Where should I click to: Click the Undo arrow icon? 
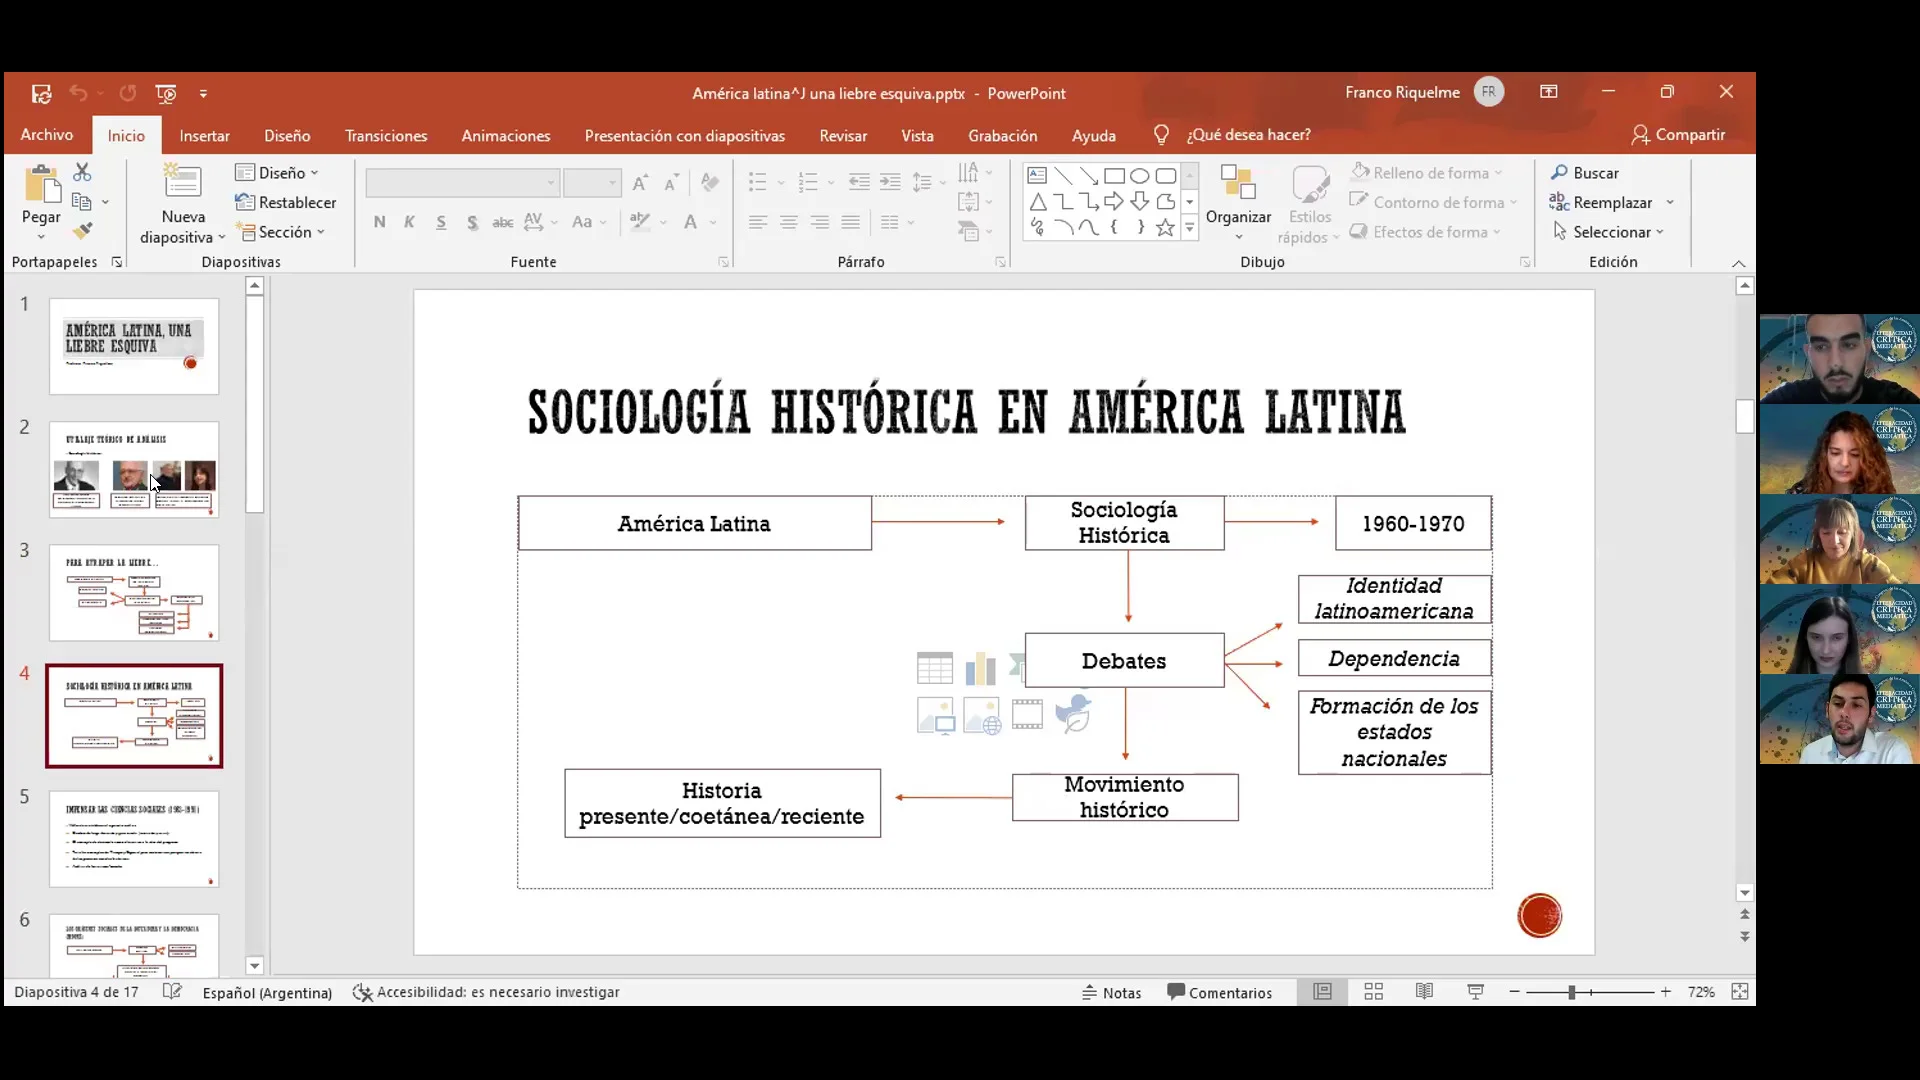click(x=78, y=93)
